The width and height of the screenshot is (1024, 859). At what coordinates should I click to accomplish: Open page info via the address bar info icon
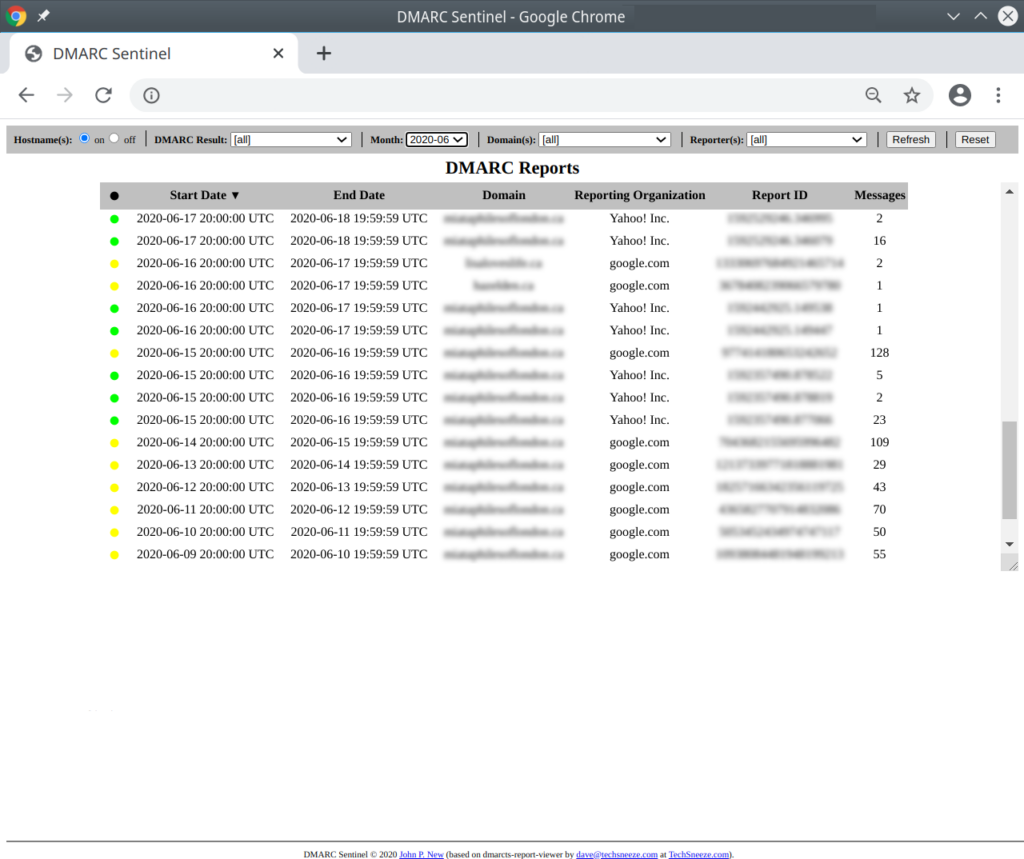click(150, 95)
